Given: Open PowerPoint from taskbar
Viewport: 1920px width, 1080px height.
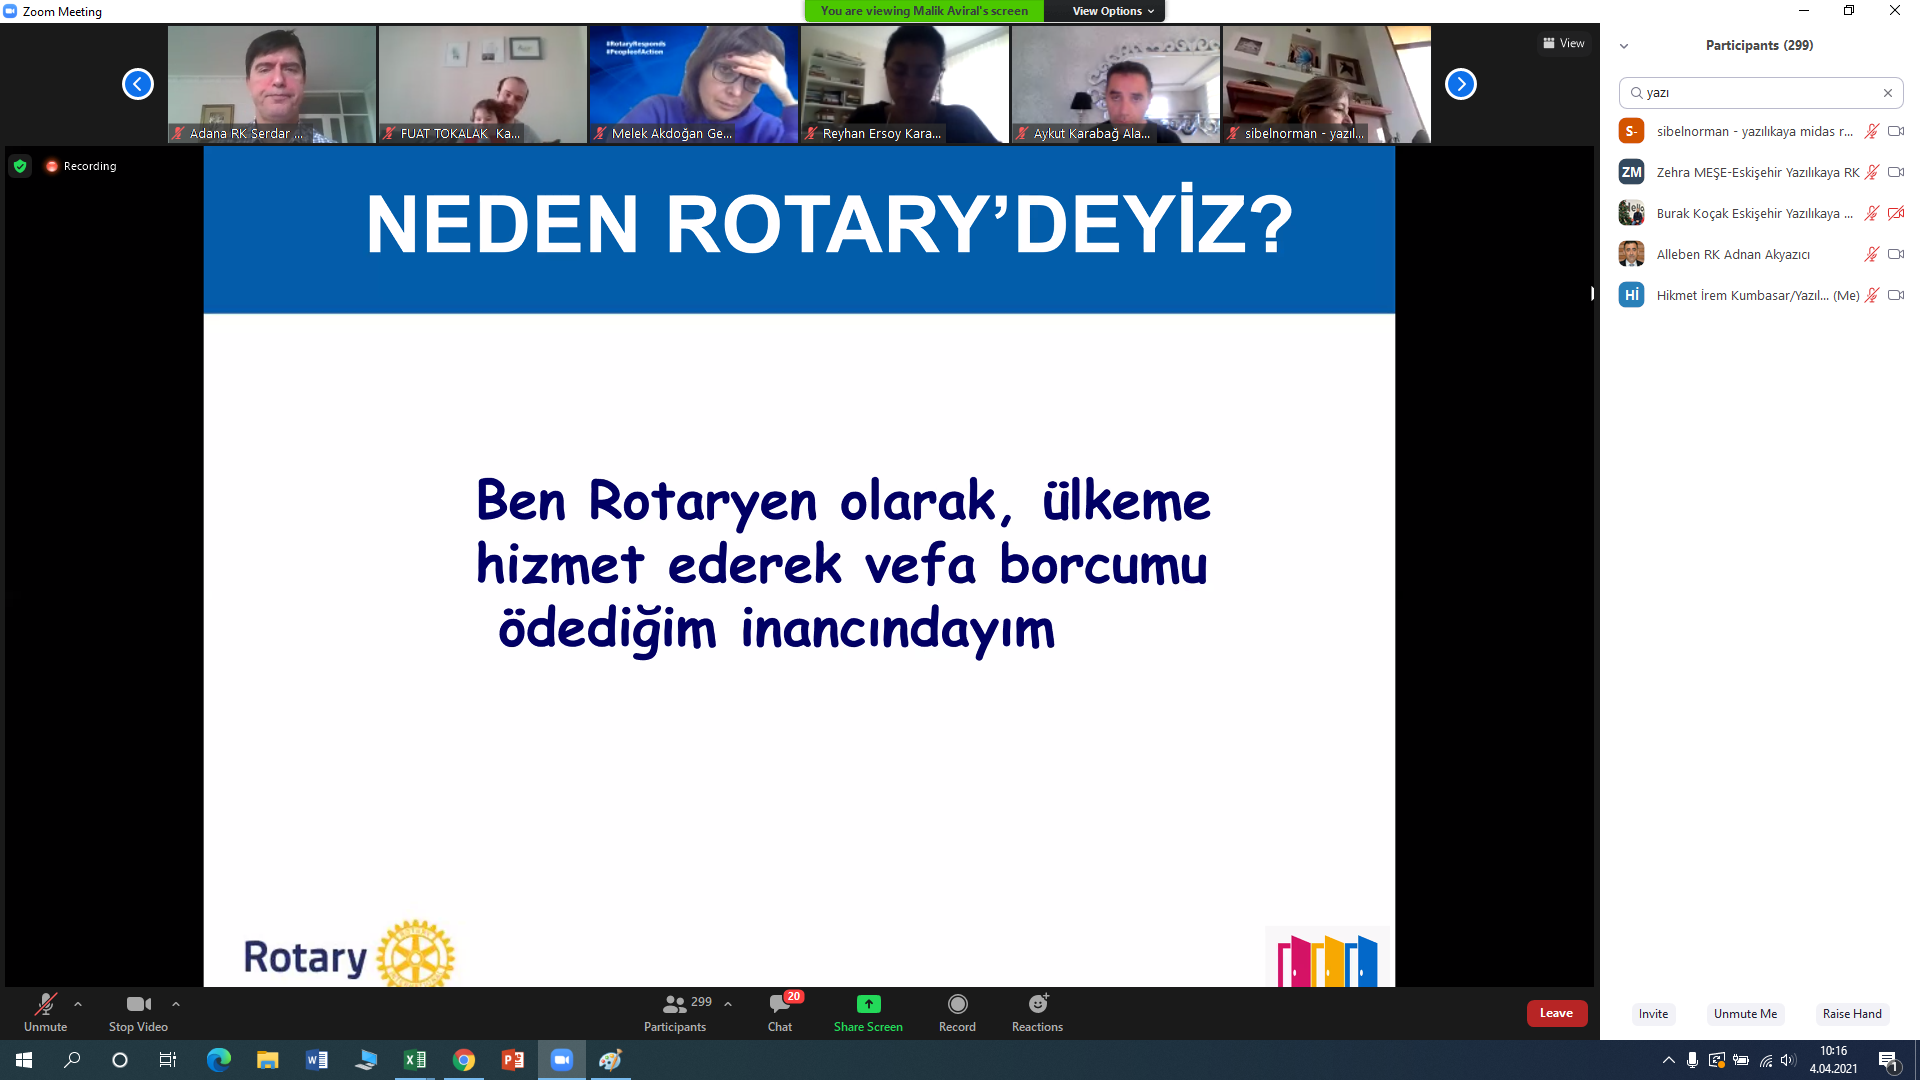Looking at the screenshot, I should click(x=512, y=1060).
